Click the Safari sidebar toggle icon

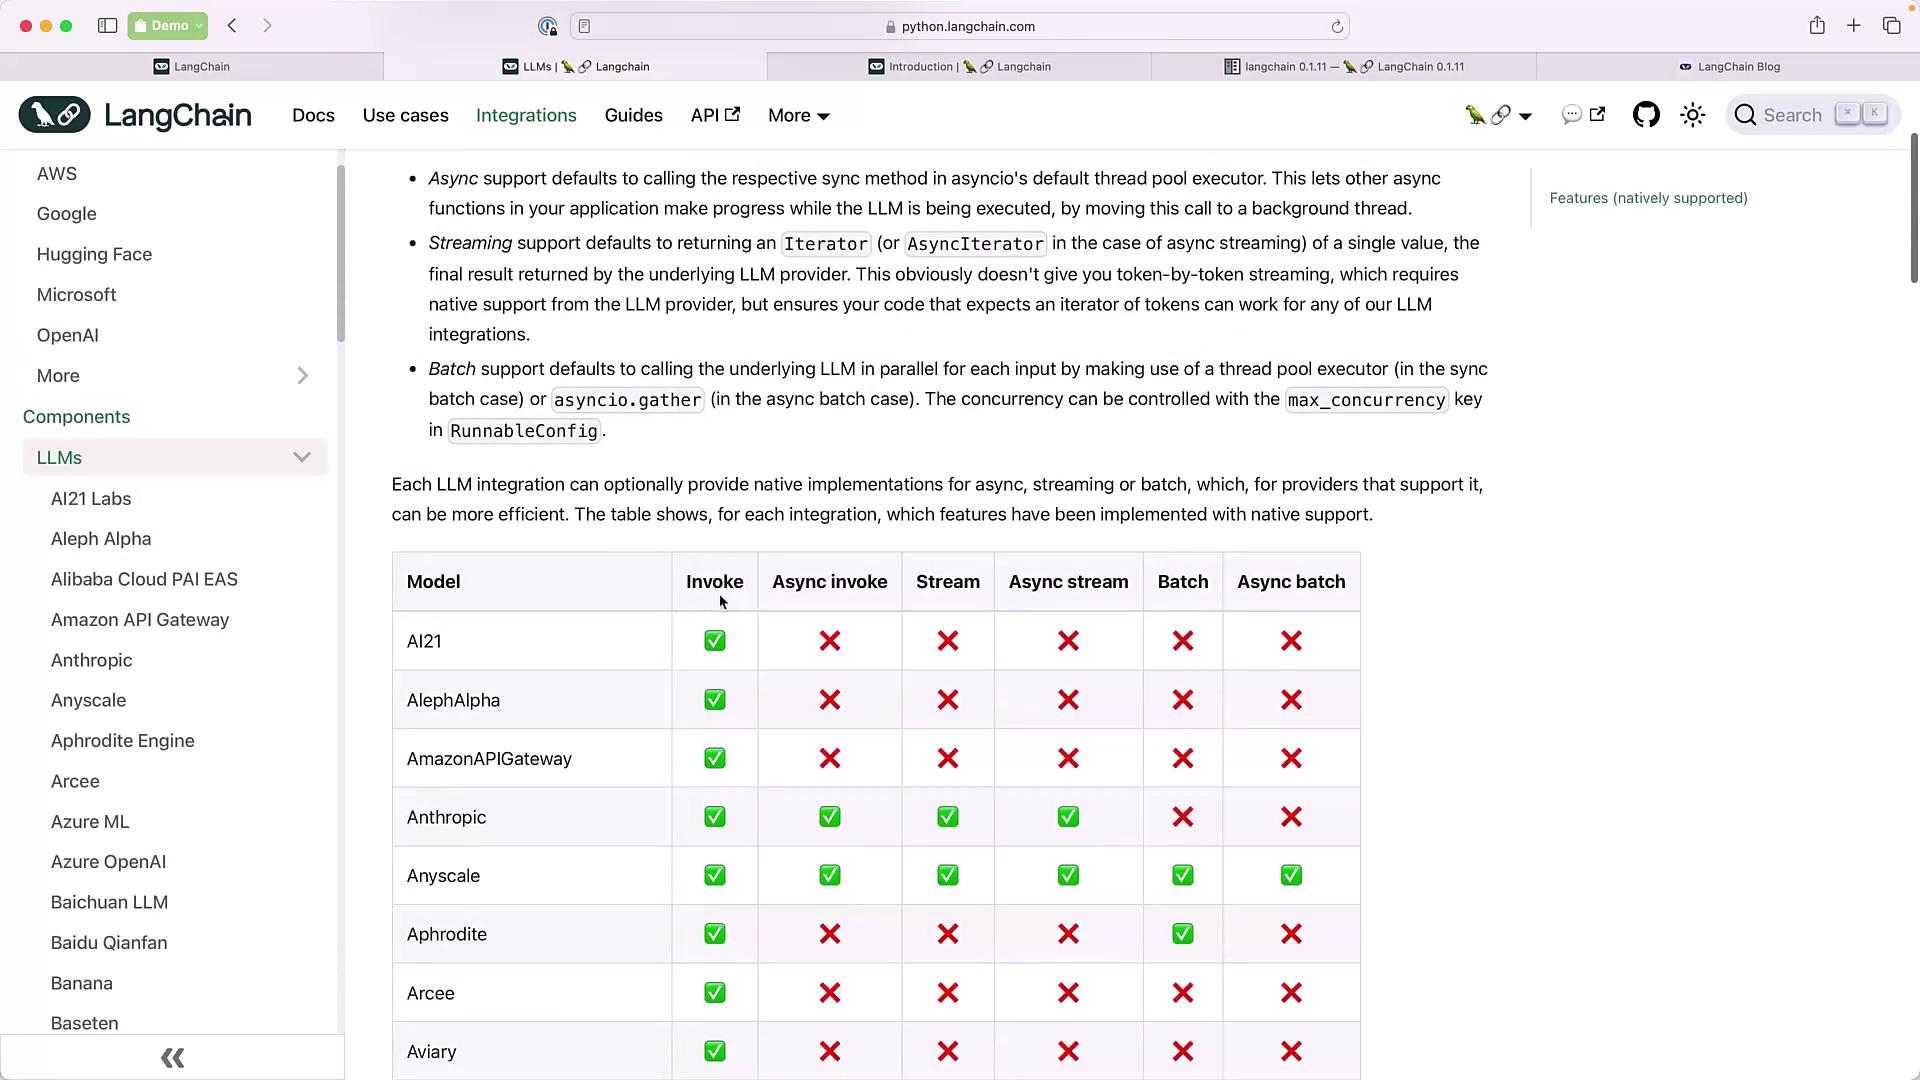pyautogui.click(x=107, y=26)
